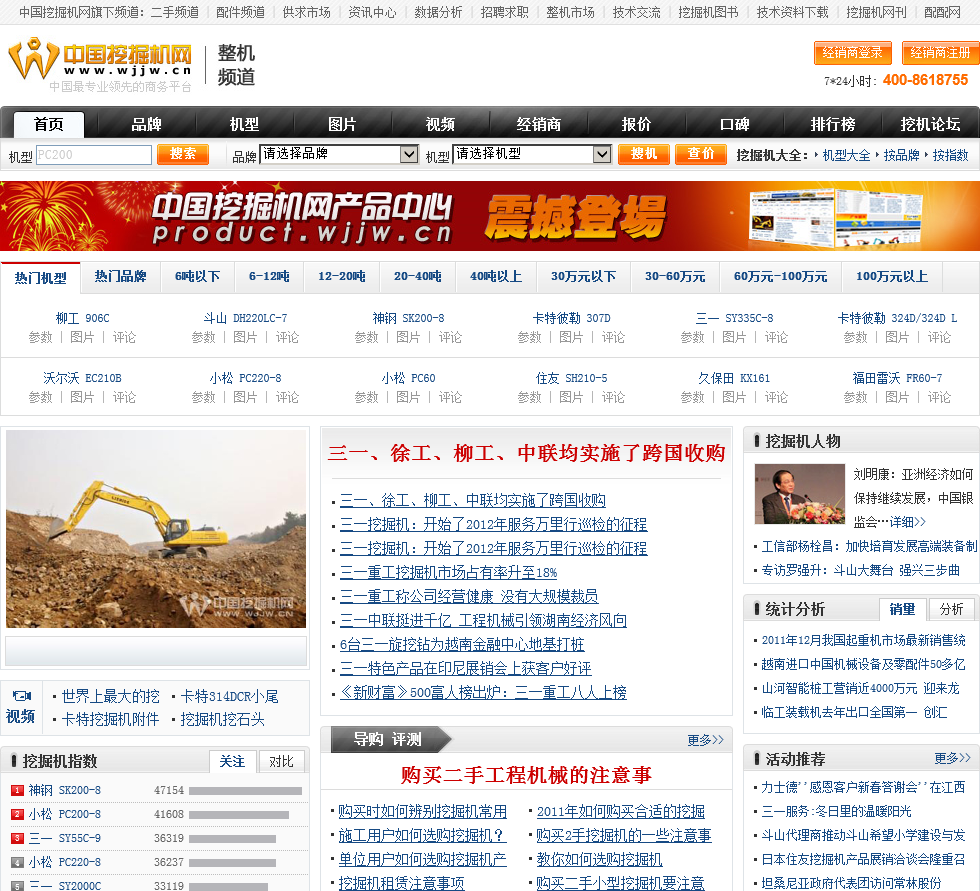Click 更多>> in 活动推荐 section
The width and height of the screenshot is (980, 891).
(952, 758)
